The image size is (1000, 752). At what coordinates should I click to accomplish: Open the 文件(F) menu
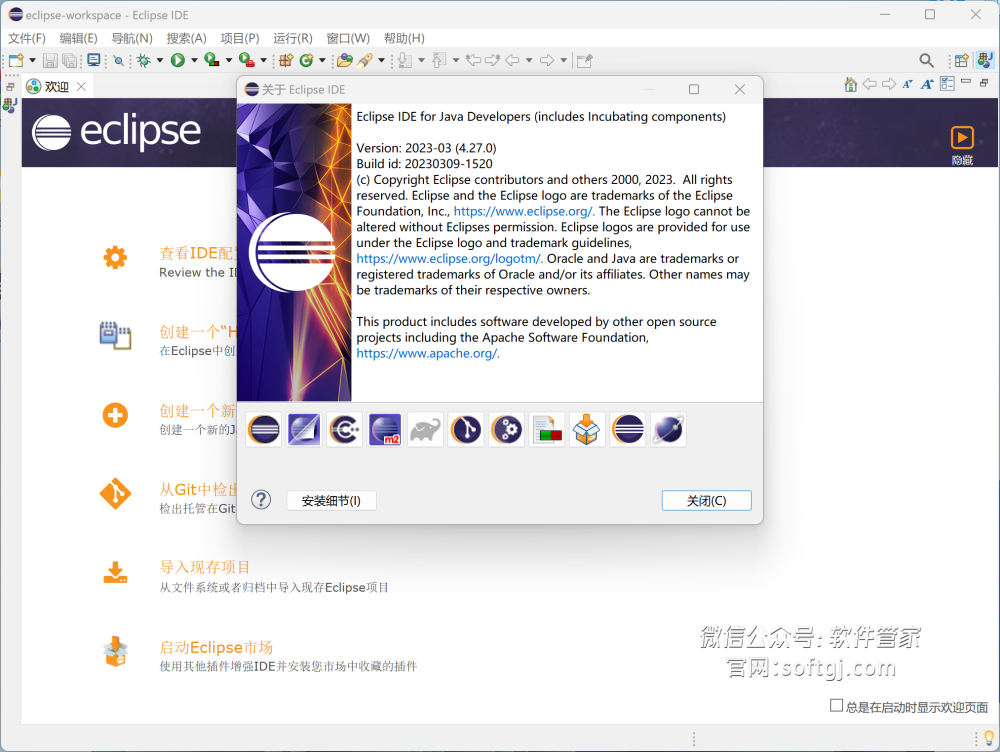coord(27,38)
